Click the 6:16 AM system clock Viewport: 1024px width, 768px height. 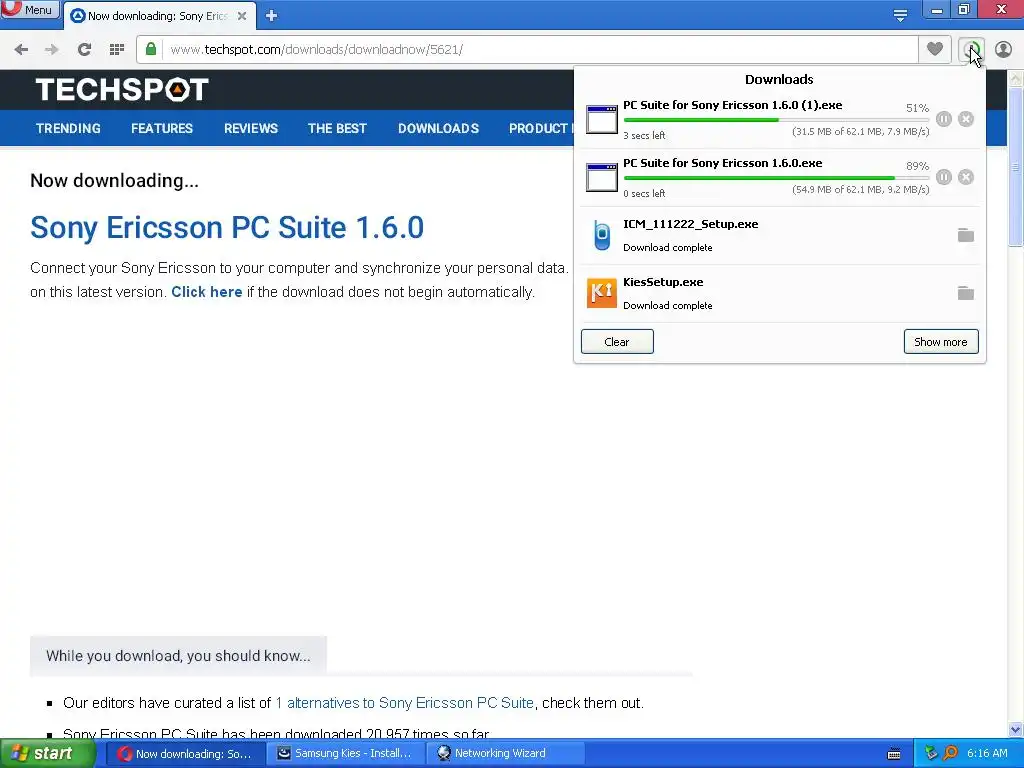987,753
